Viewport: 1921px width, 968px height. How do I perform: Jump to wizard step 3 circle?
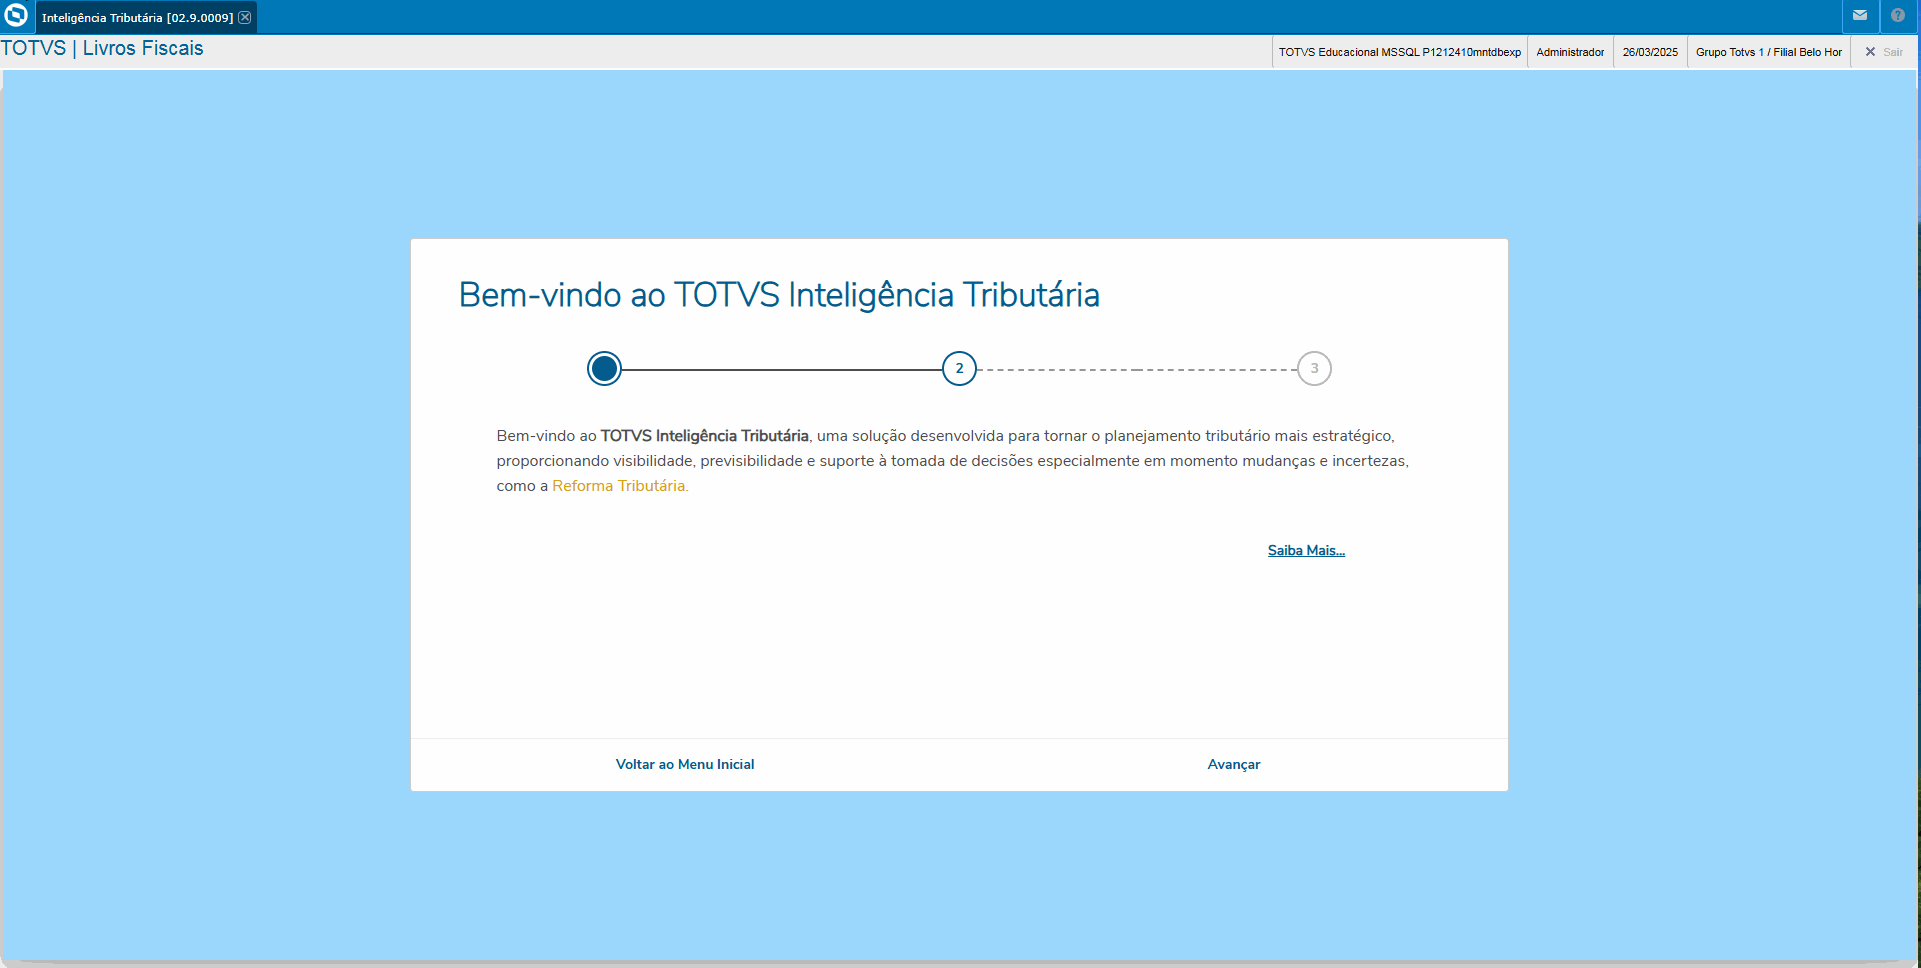tap(1314, 369)
